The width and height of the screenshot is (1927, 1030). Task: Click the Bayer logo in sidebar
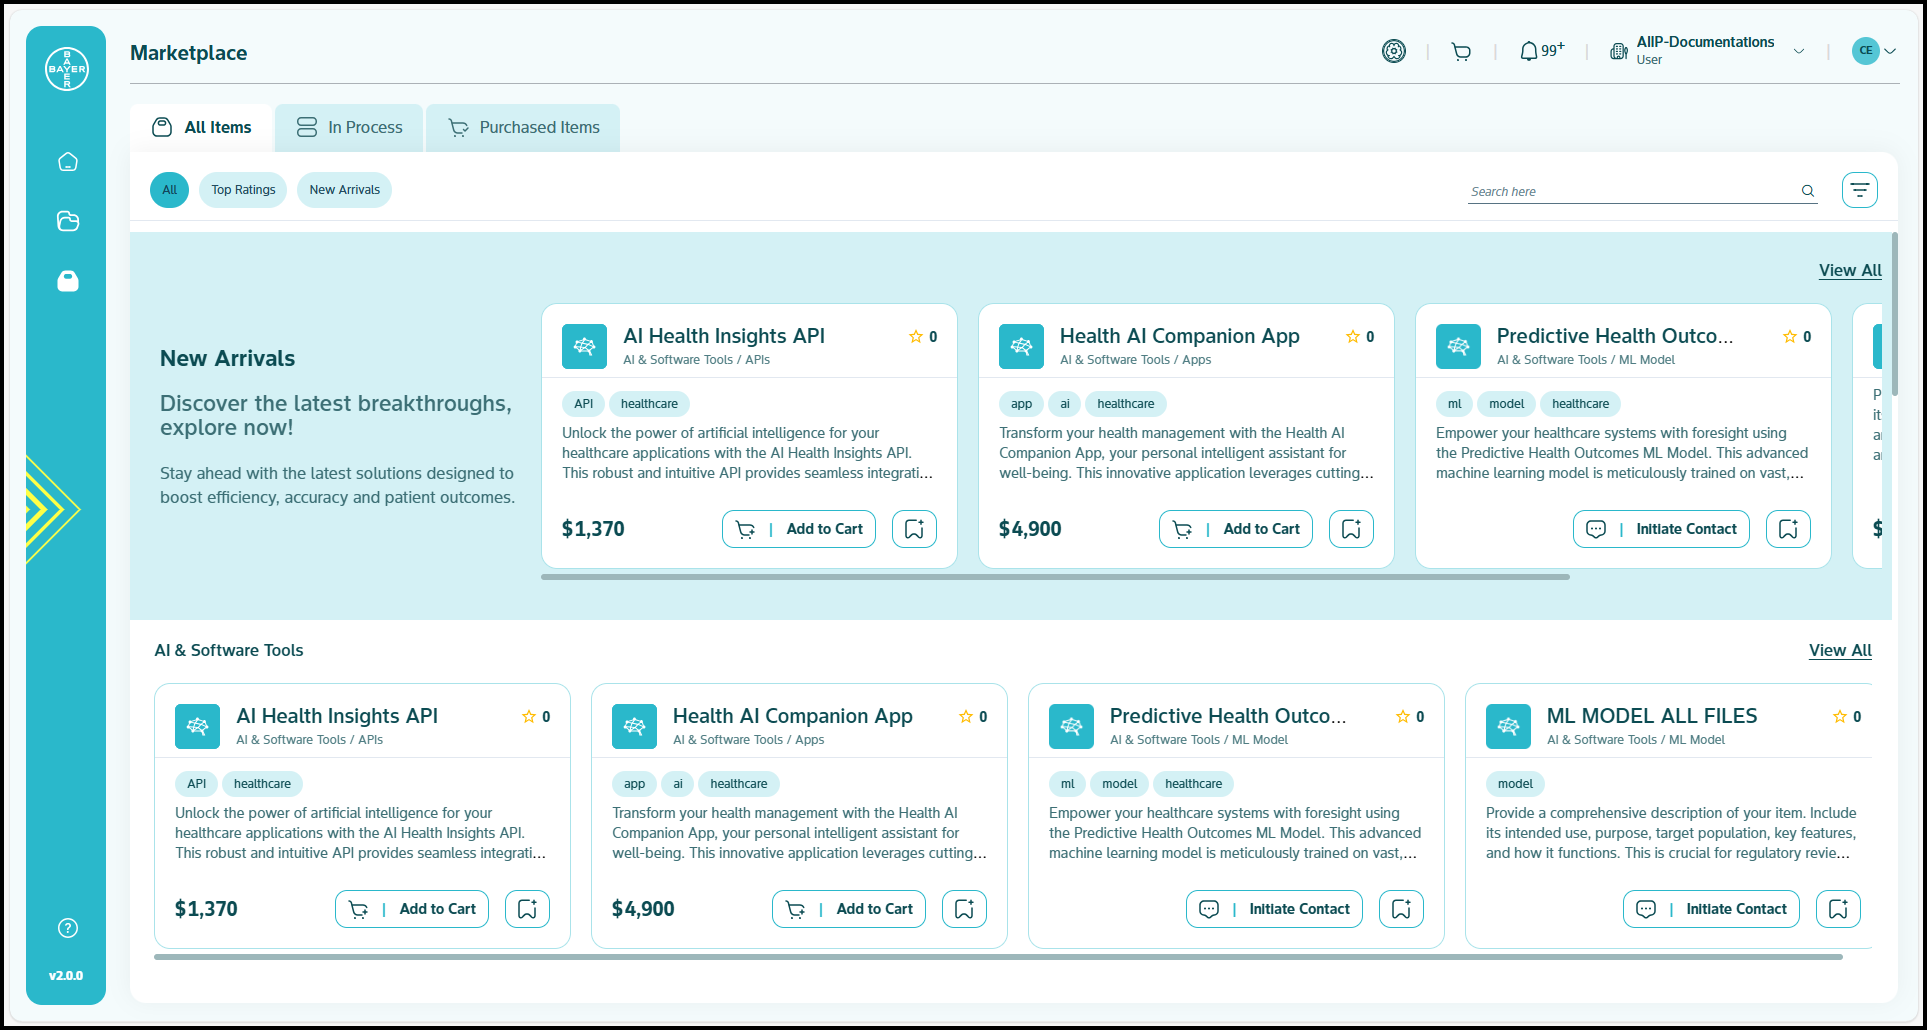tap(67, 69)
